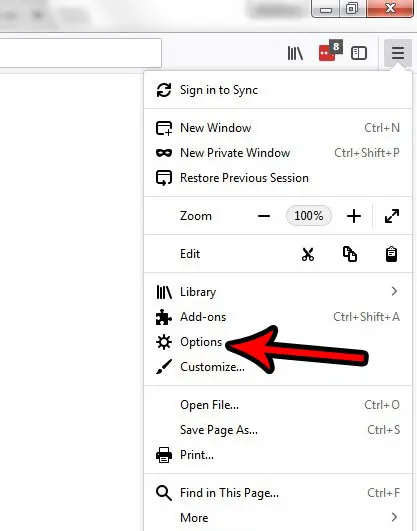Click the Sync arrows icon
The image size is (417, 531).
click(x=164, y=90)
